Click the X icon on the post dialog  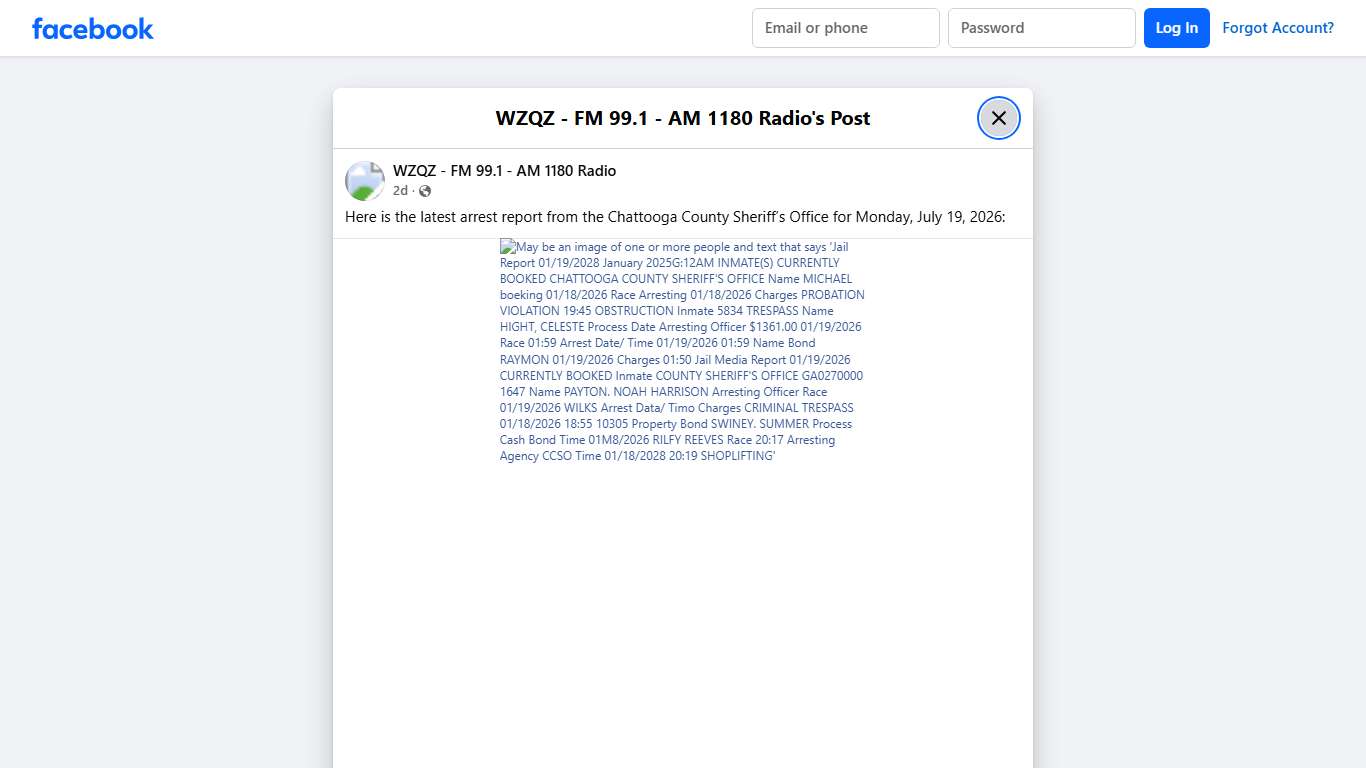[x=998, y=117]
